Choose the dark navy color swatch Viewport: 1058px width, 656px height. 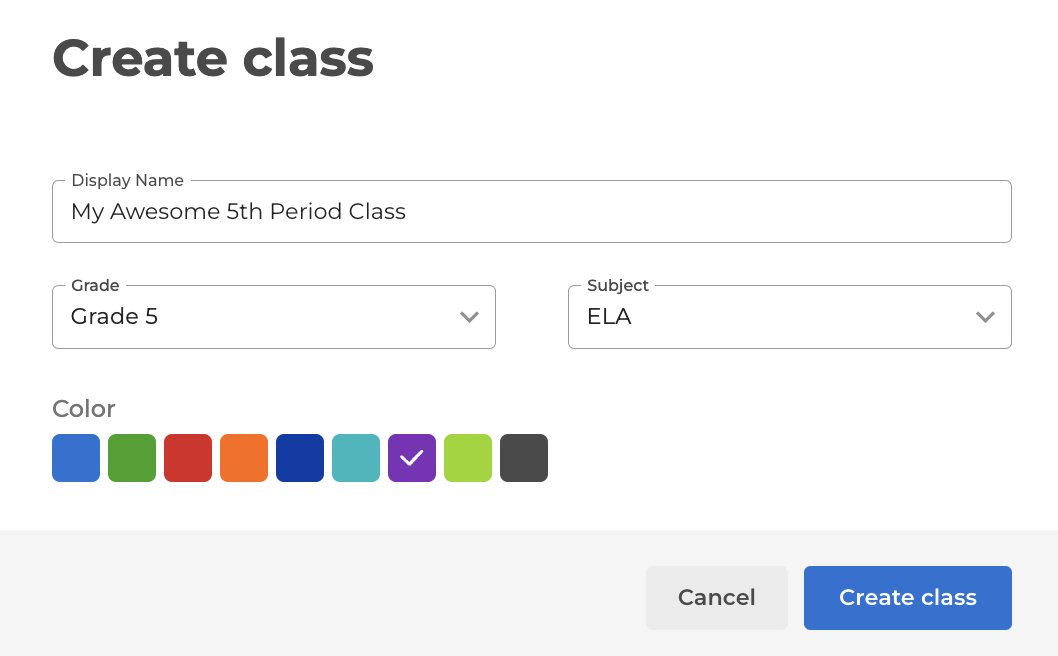(x=300, y=458)
